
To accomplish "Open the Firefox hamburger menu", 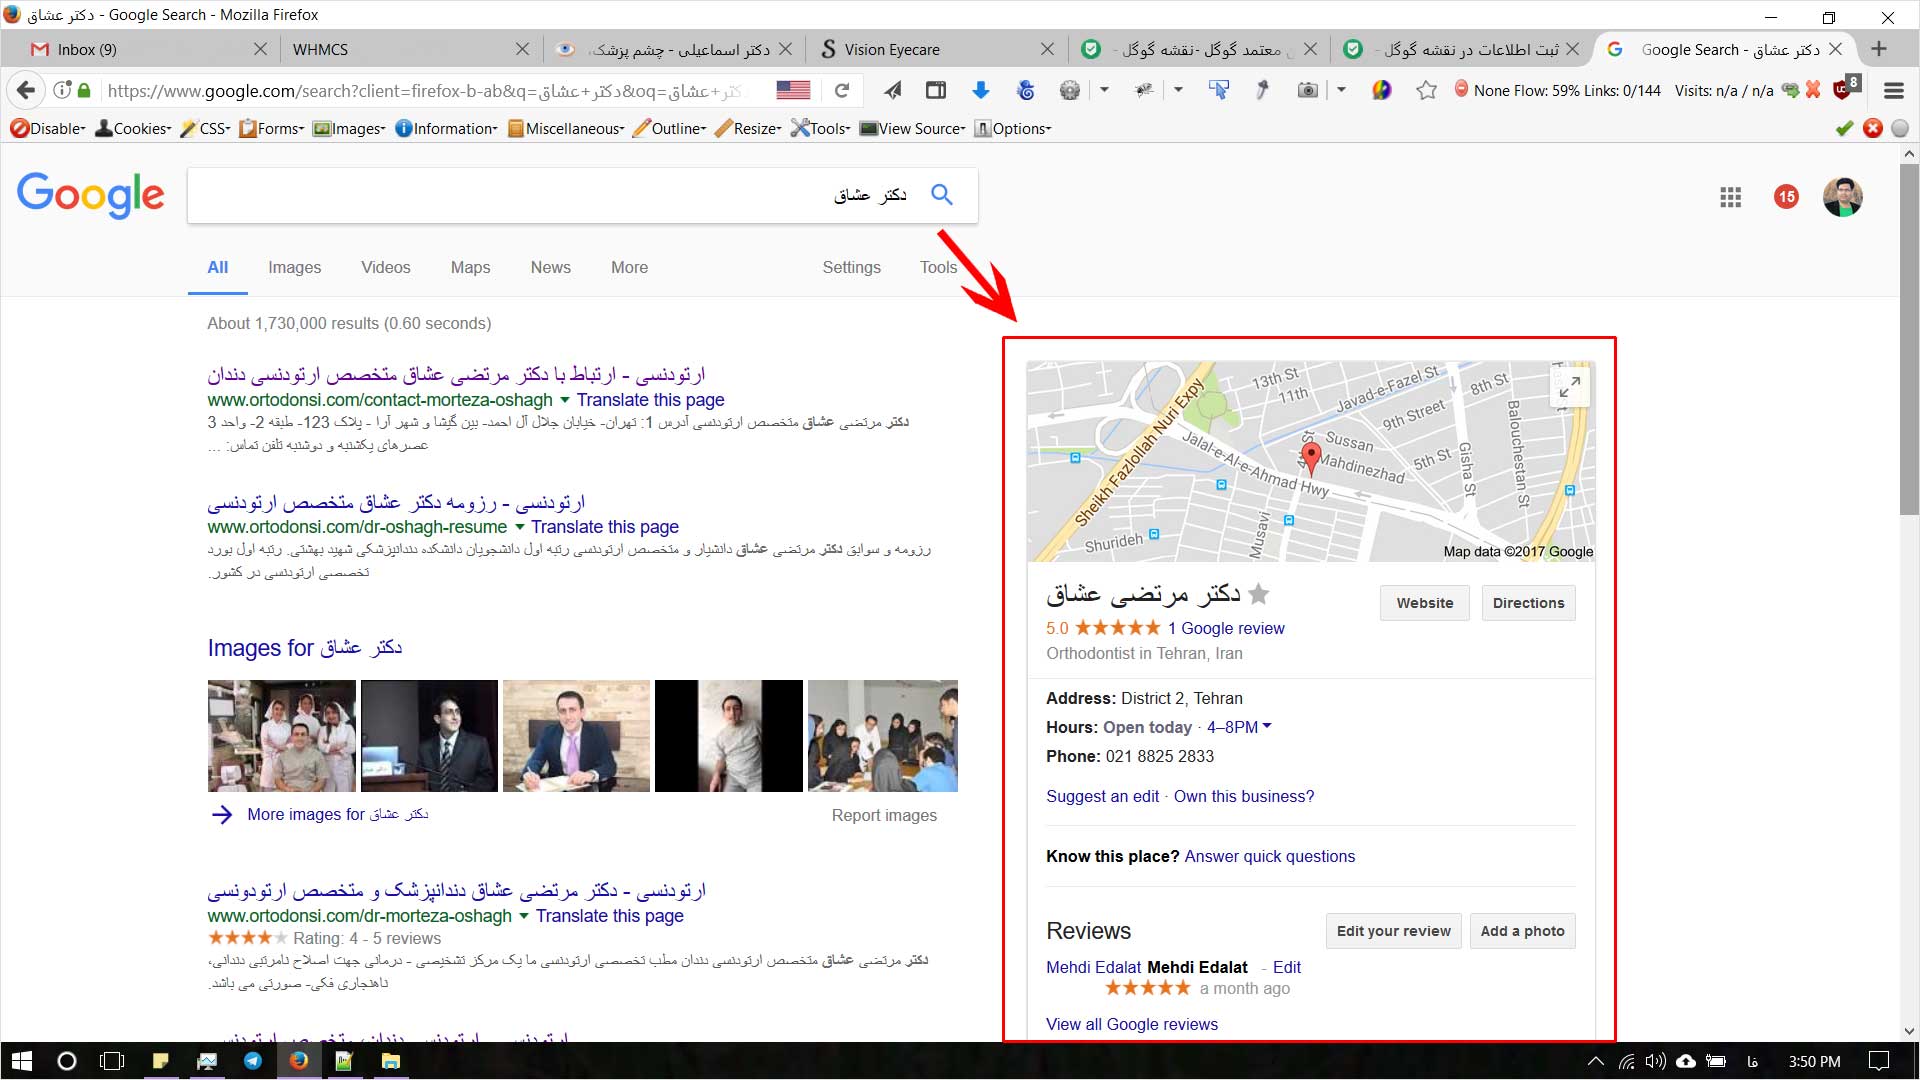I will (1893, 90).
